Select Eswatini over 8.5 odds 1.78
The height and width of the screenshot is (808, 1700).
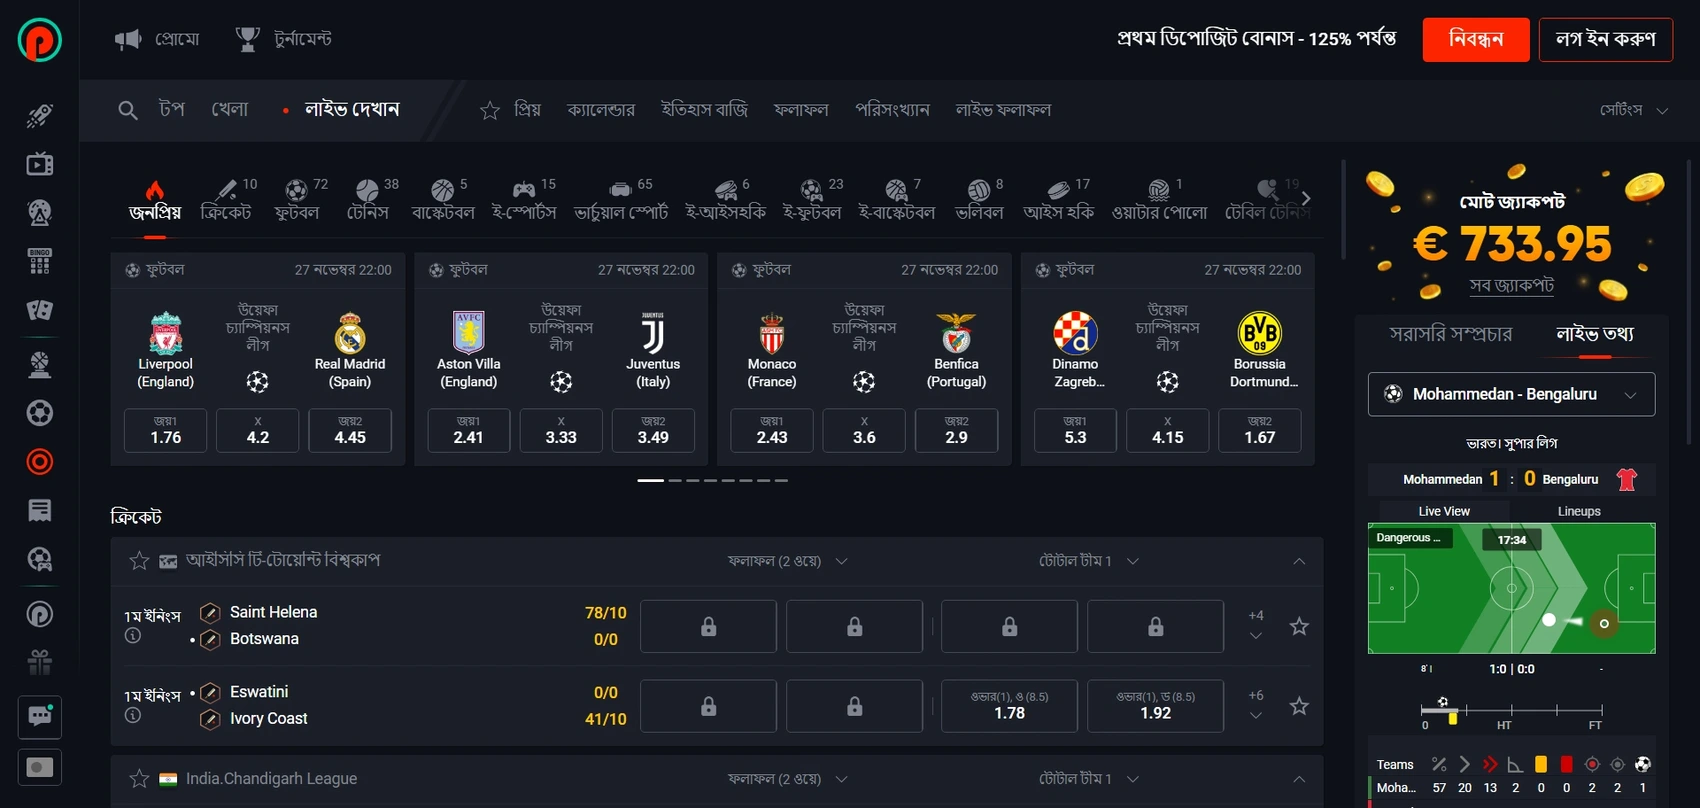pyautogui.click(x=1009, y=706)
